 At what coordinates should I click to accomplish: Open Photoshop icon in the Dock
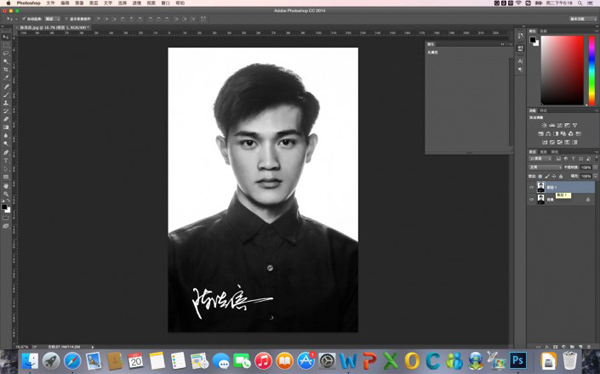[518, 361]
